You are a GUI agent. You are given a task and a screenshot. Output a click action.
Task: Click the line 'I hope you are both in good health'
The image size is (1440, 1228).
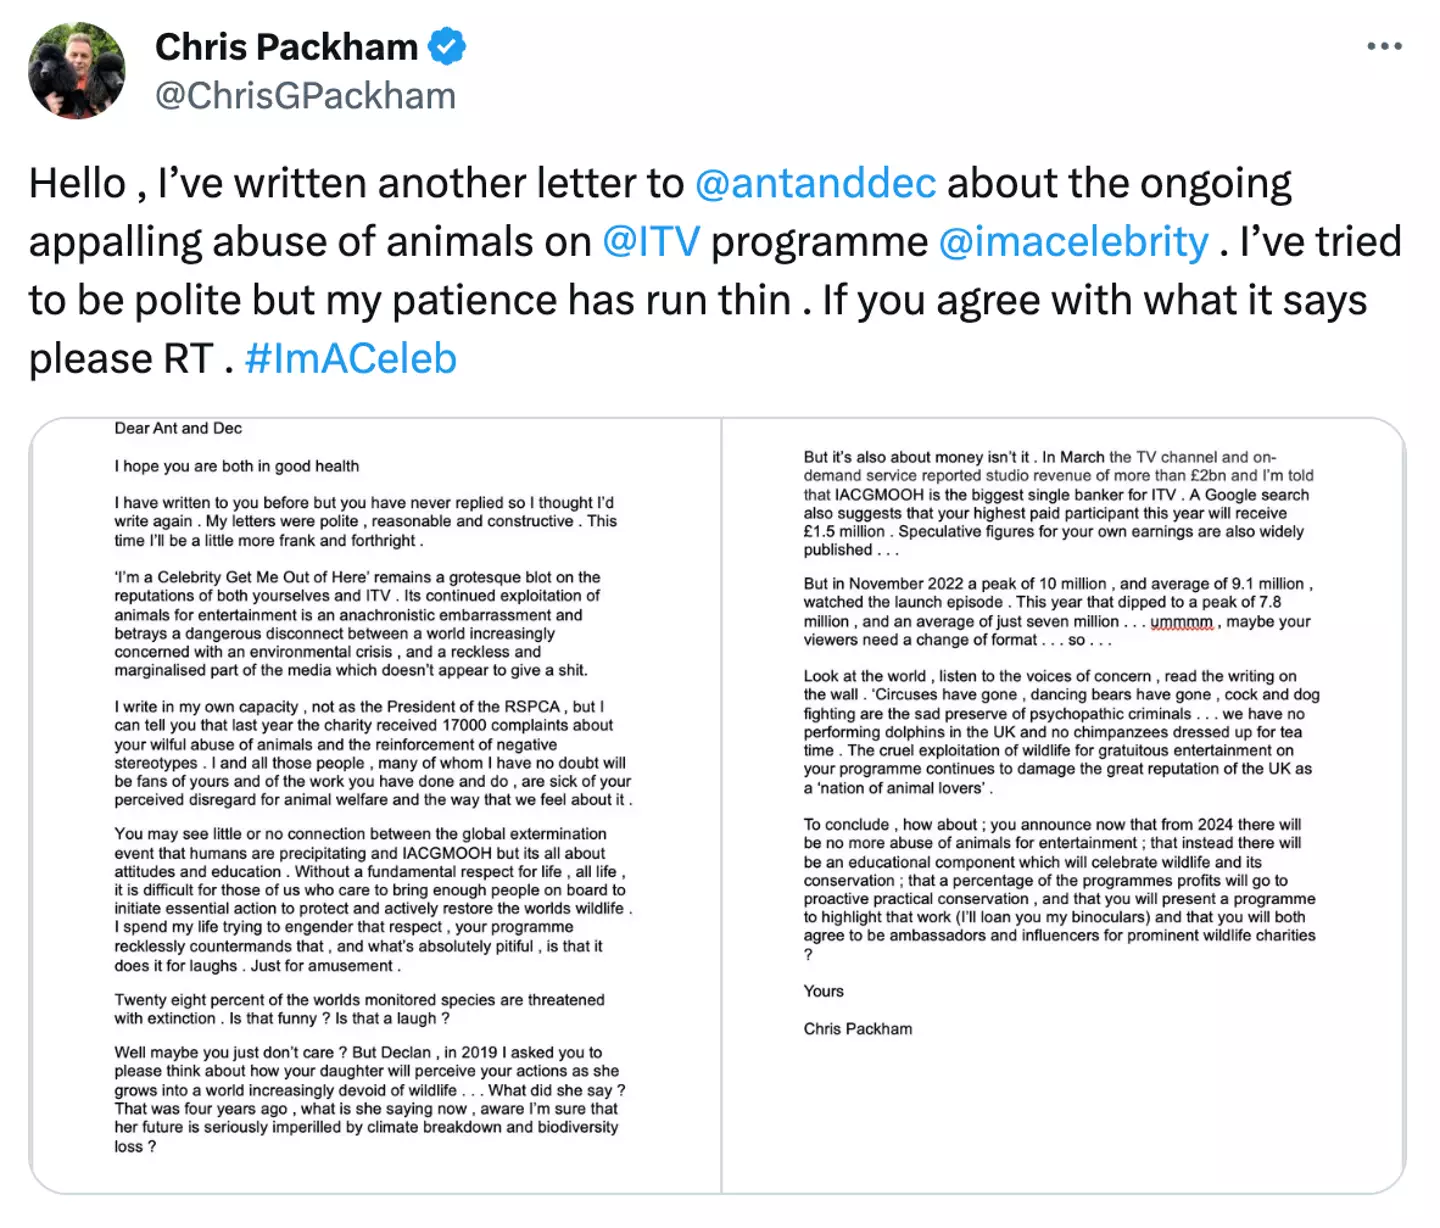(236, 466)
